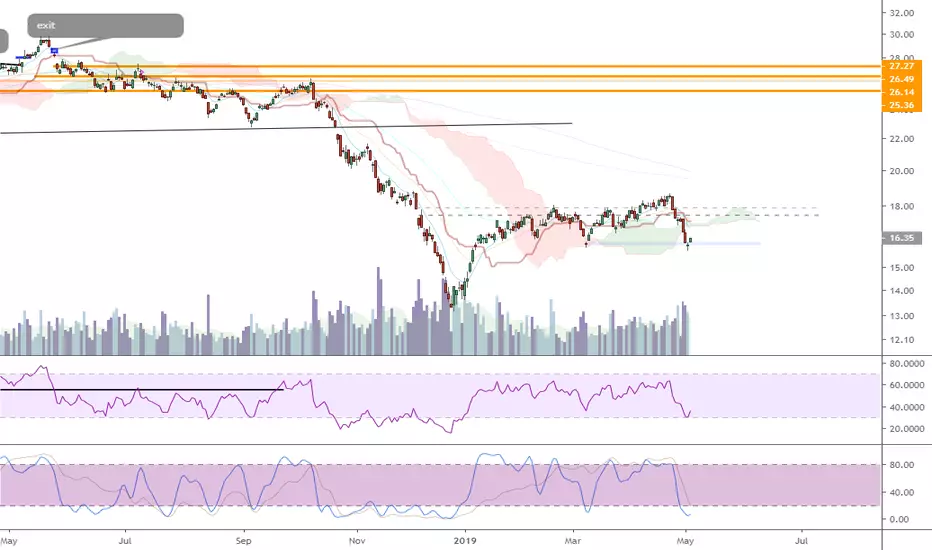This screenshot has width=932, height=550.
Task: Click the 22.00 price axis value
Action: click(901, 139)
